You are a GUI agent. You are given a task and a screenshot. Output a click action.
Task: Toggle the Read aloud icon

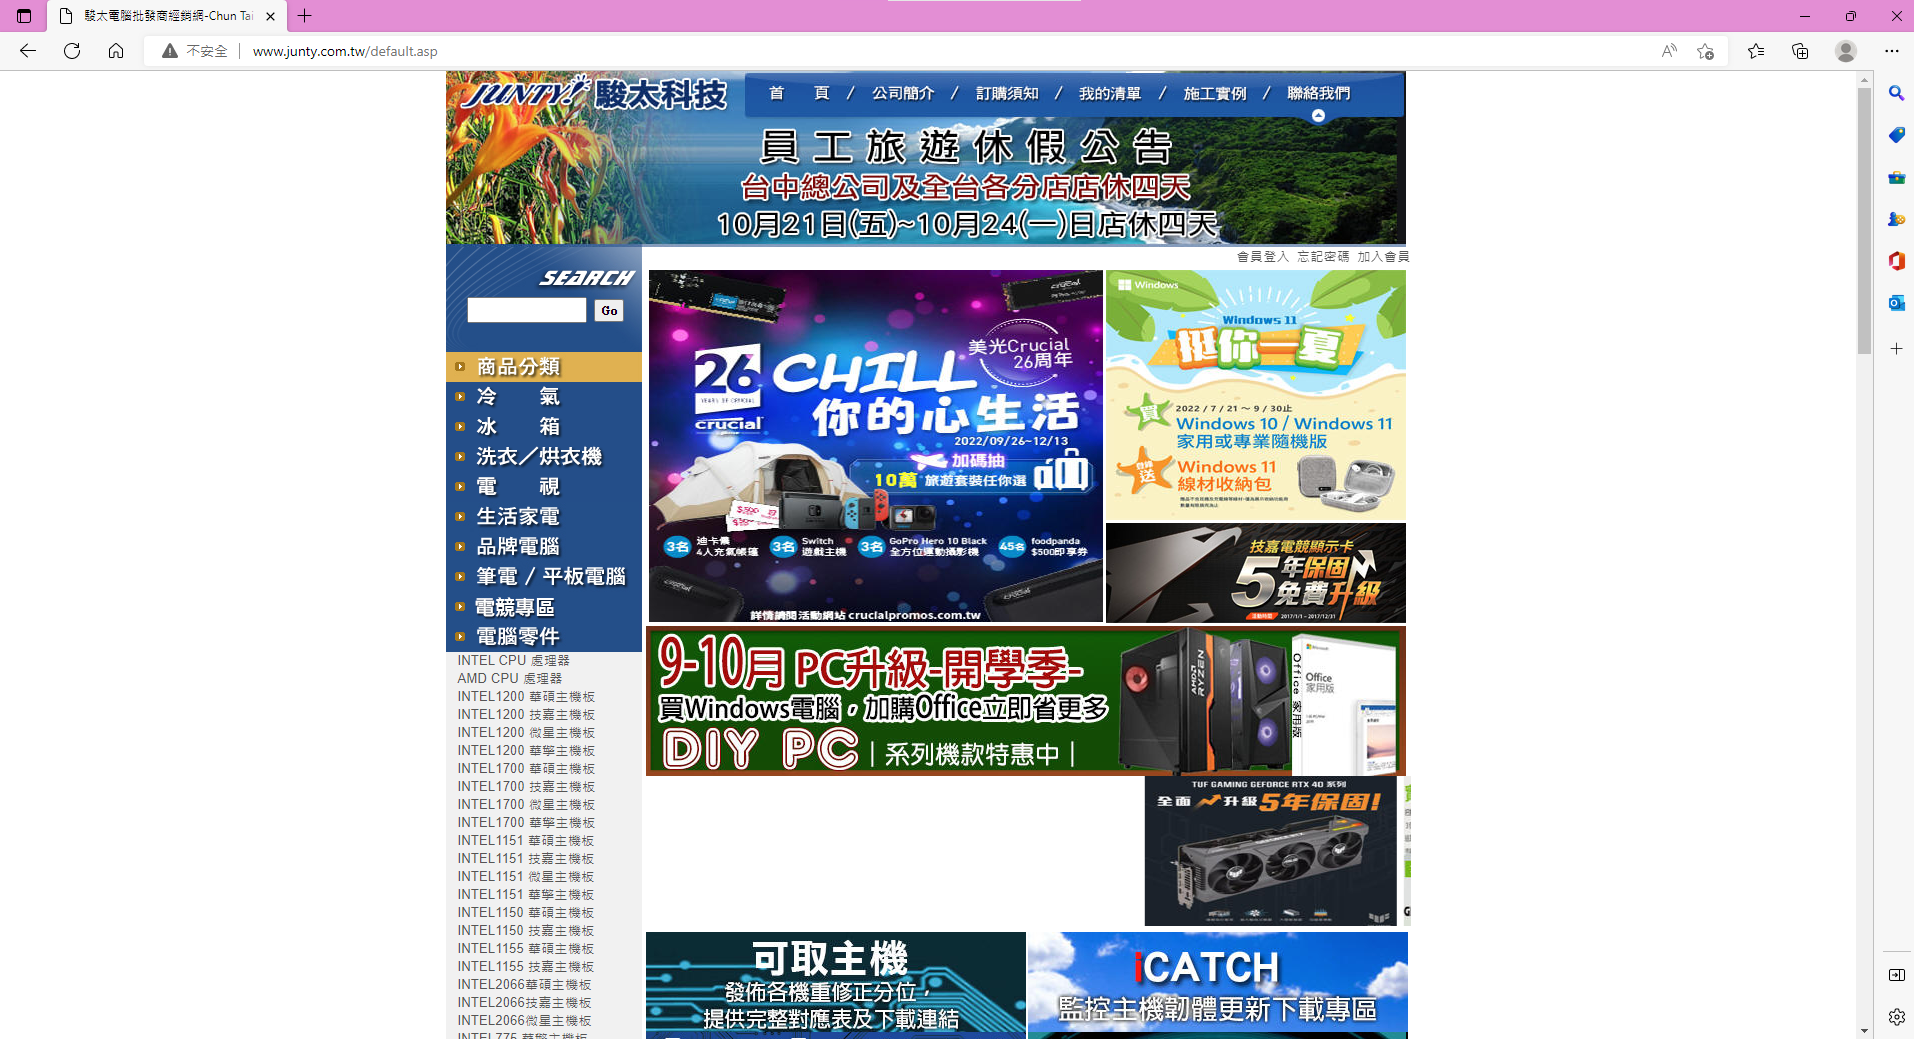[1669, 51]
